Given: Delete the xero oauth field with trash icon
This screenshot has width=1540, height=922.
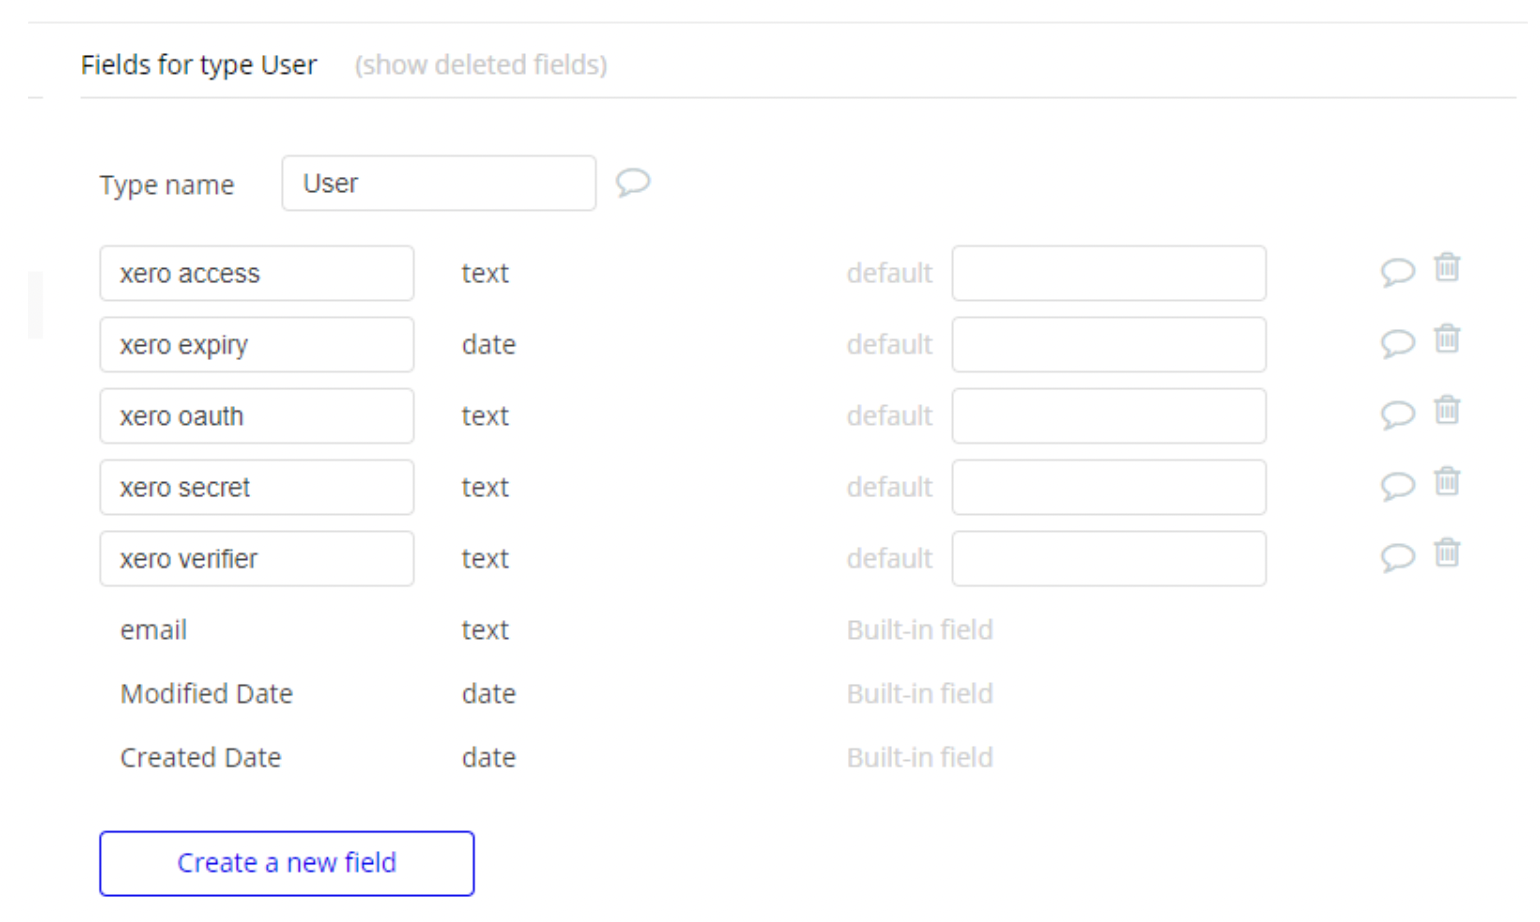Looking at the screenshot, I should 1447,411.
